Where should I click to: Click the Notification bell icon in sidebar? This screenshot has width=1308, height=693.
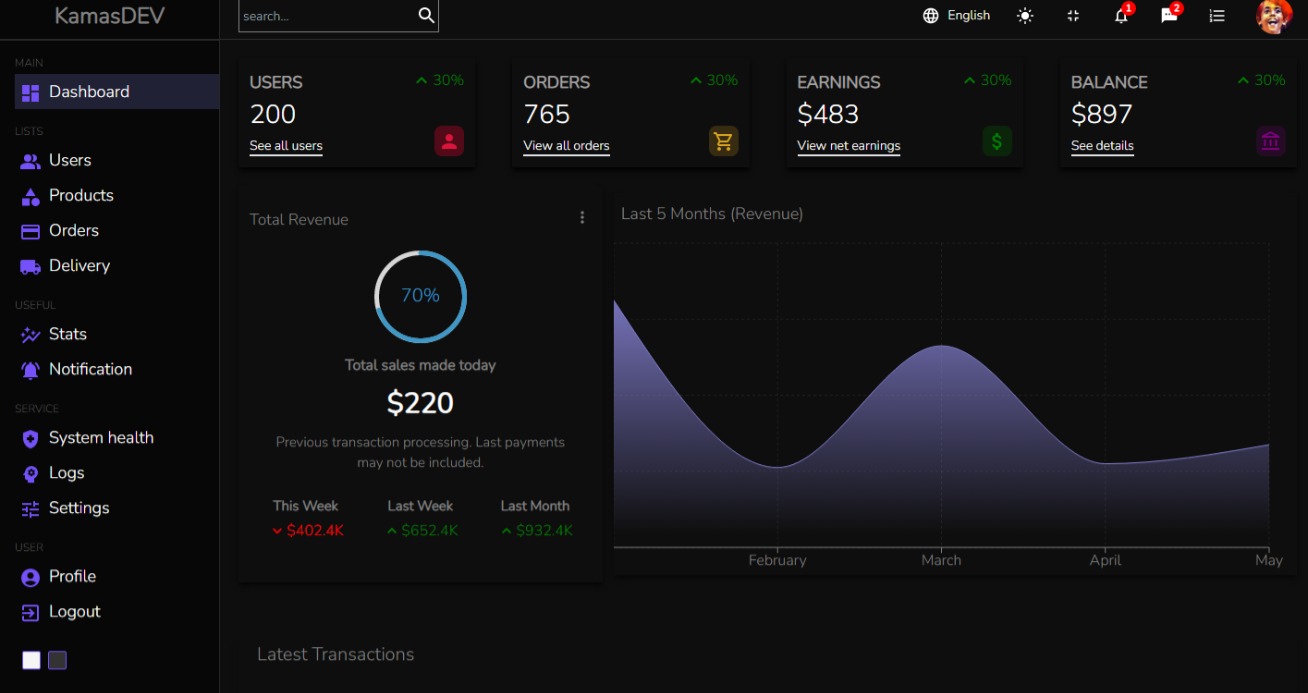pyautogui.click(x=30, y=370)
